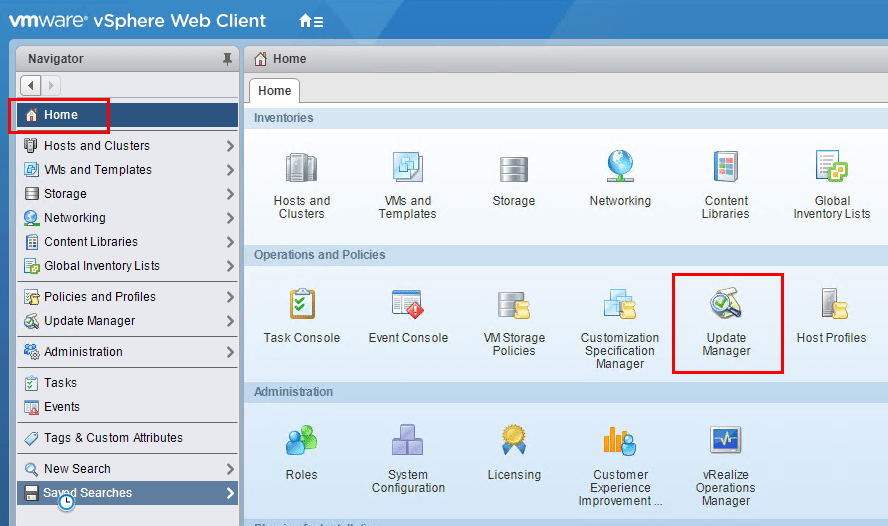The image size is (888, 526).
Task: Select Home in the Navigator list
Action: pyautogui.click(x=127, y=115)
